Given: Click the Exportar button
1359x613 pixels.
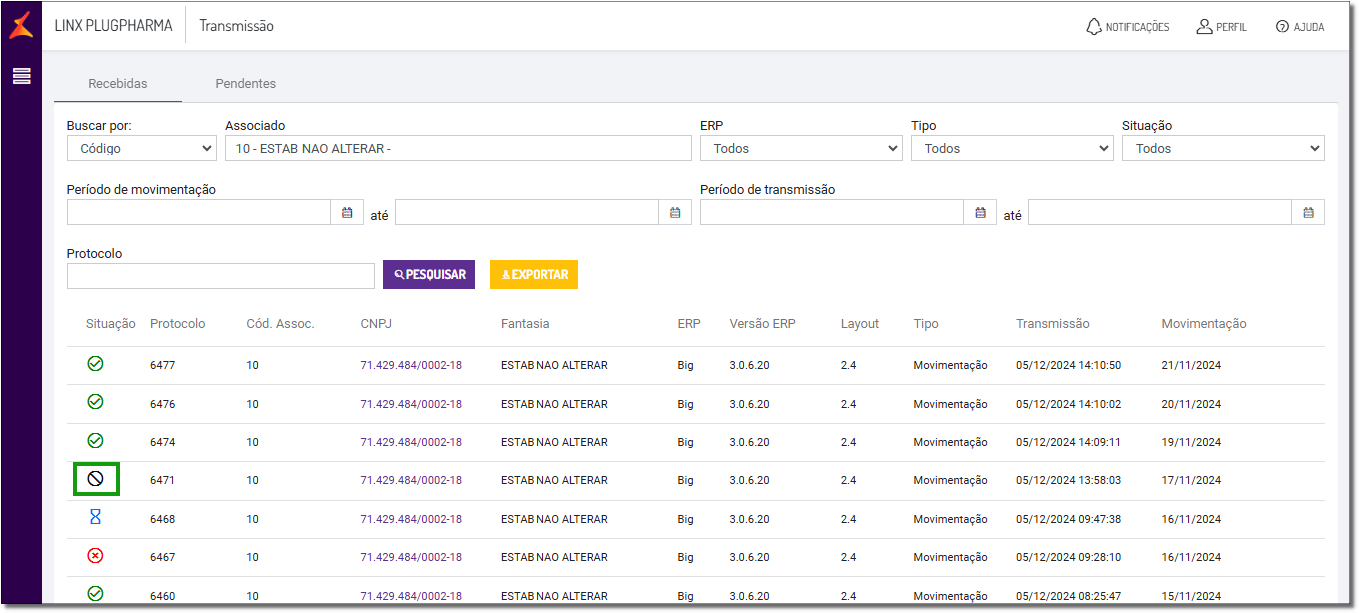Looking at the screenshot, I should (x=533, y=275).
